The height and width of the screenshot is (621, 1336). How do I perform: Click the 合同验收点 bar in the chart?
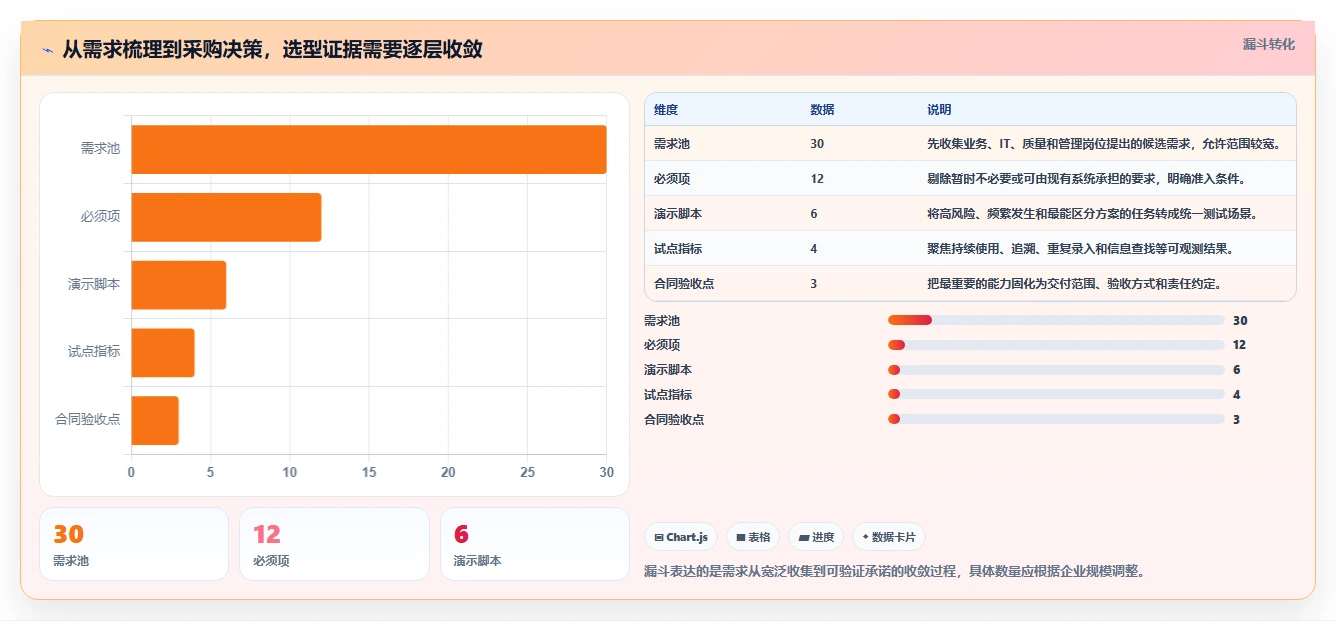point(155,421)
